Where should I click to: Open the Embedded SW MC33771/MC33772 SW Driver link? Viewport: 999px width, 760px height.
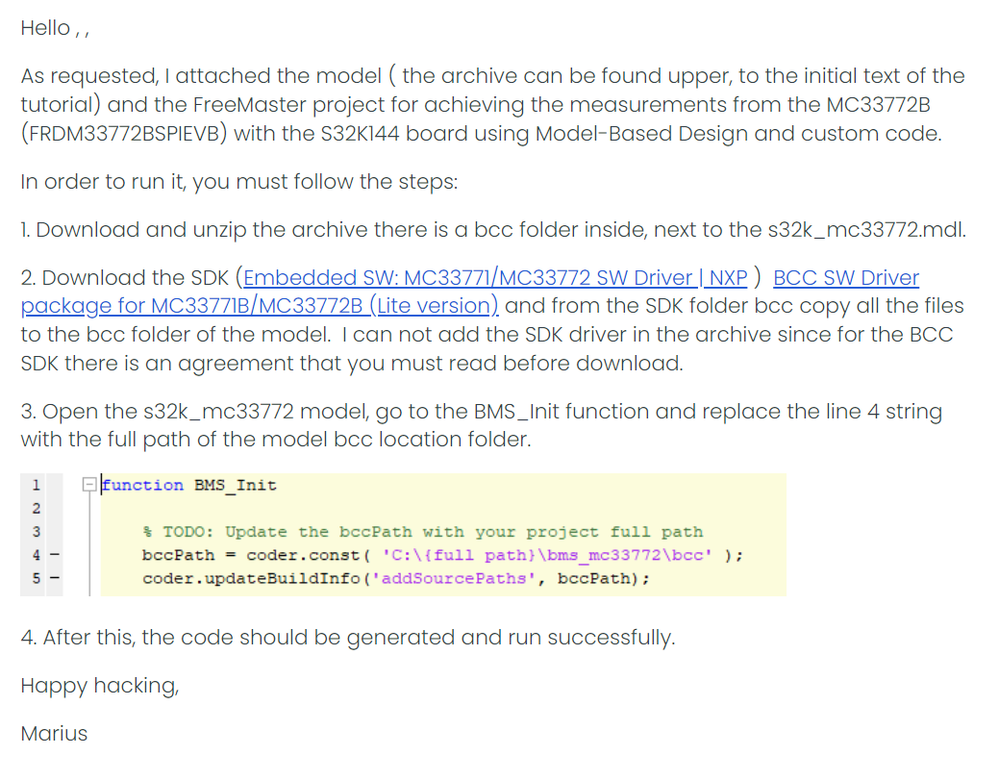(495, 278)
